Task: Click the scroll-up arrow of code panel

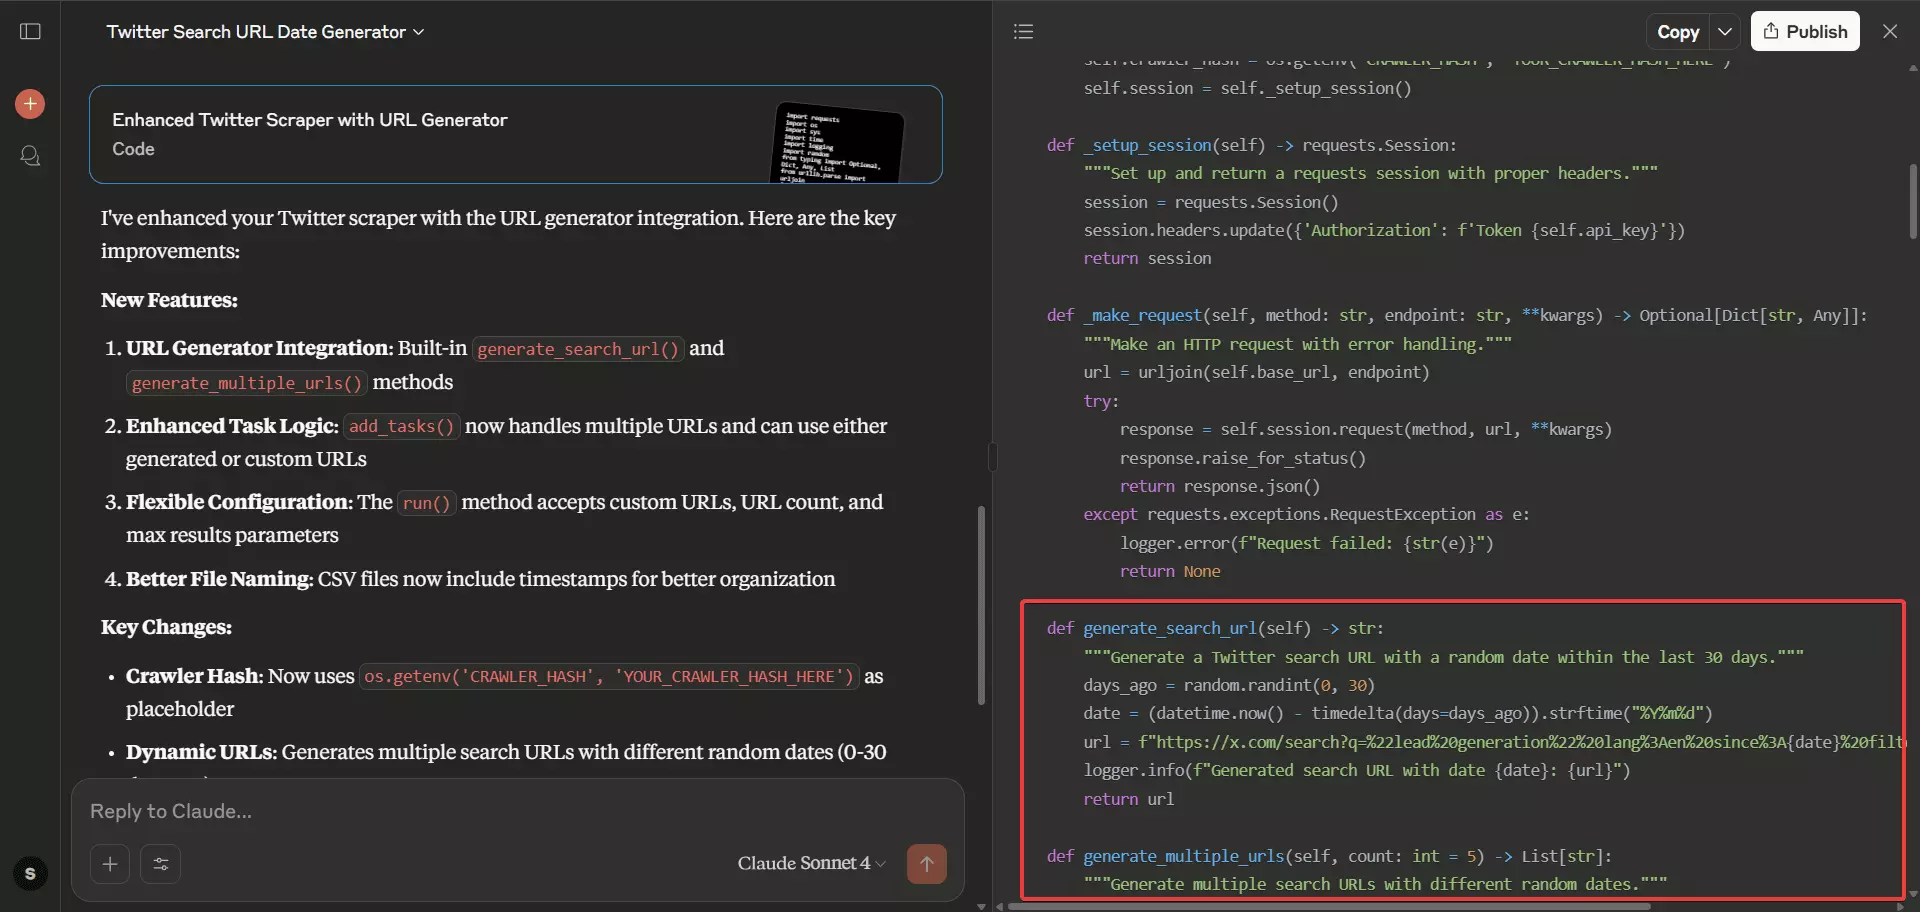Action: click(1913, 69)
